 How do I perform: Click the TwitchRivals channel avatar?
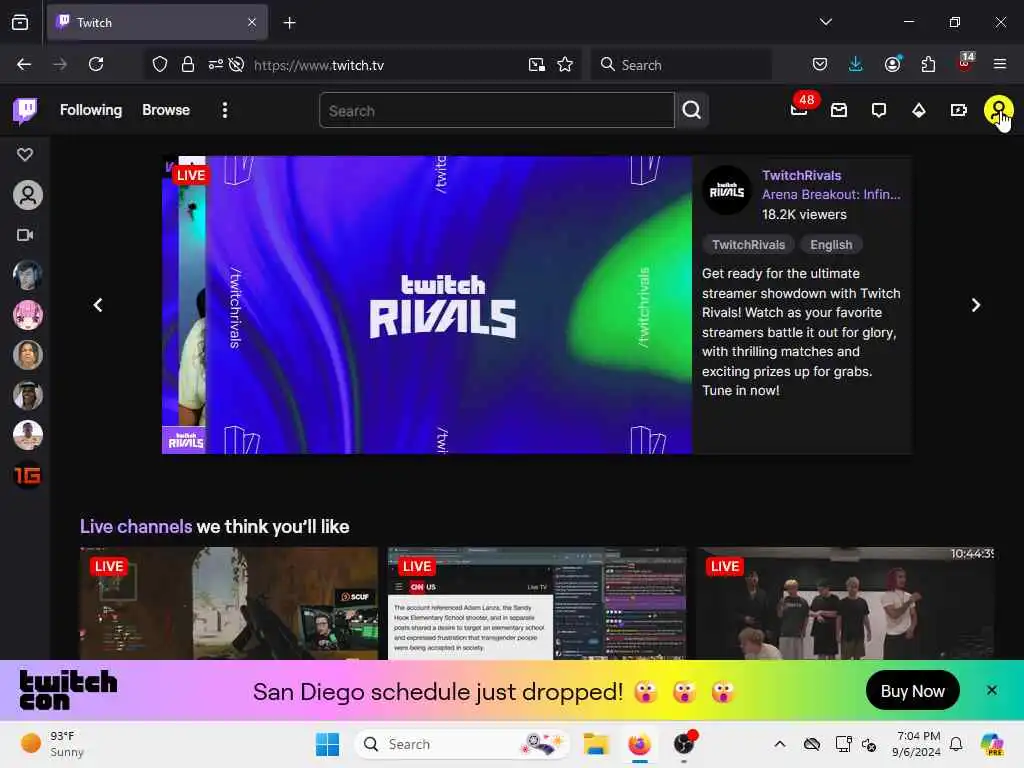pyautogui.click(x=727, y=191)
